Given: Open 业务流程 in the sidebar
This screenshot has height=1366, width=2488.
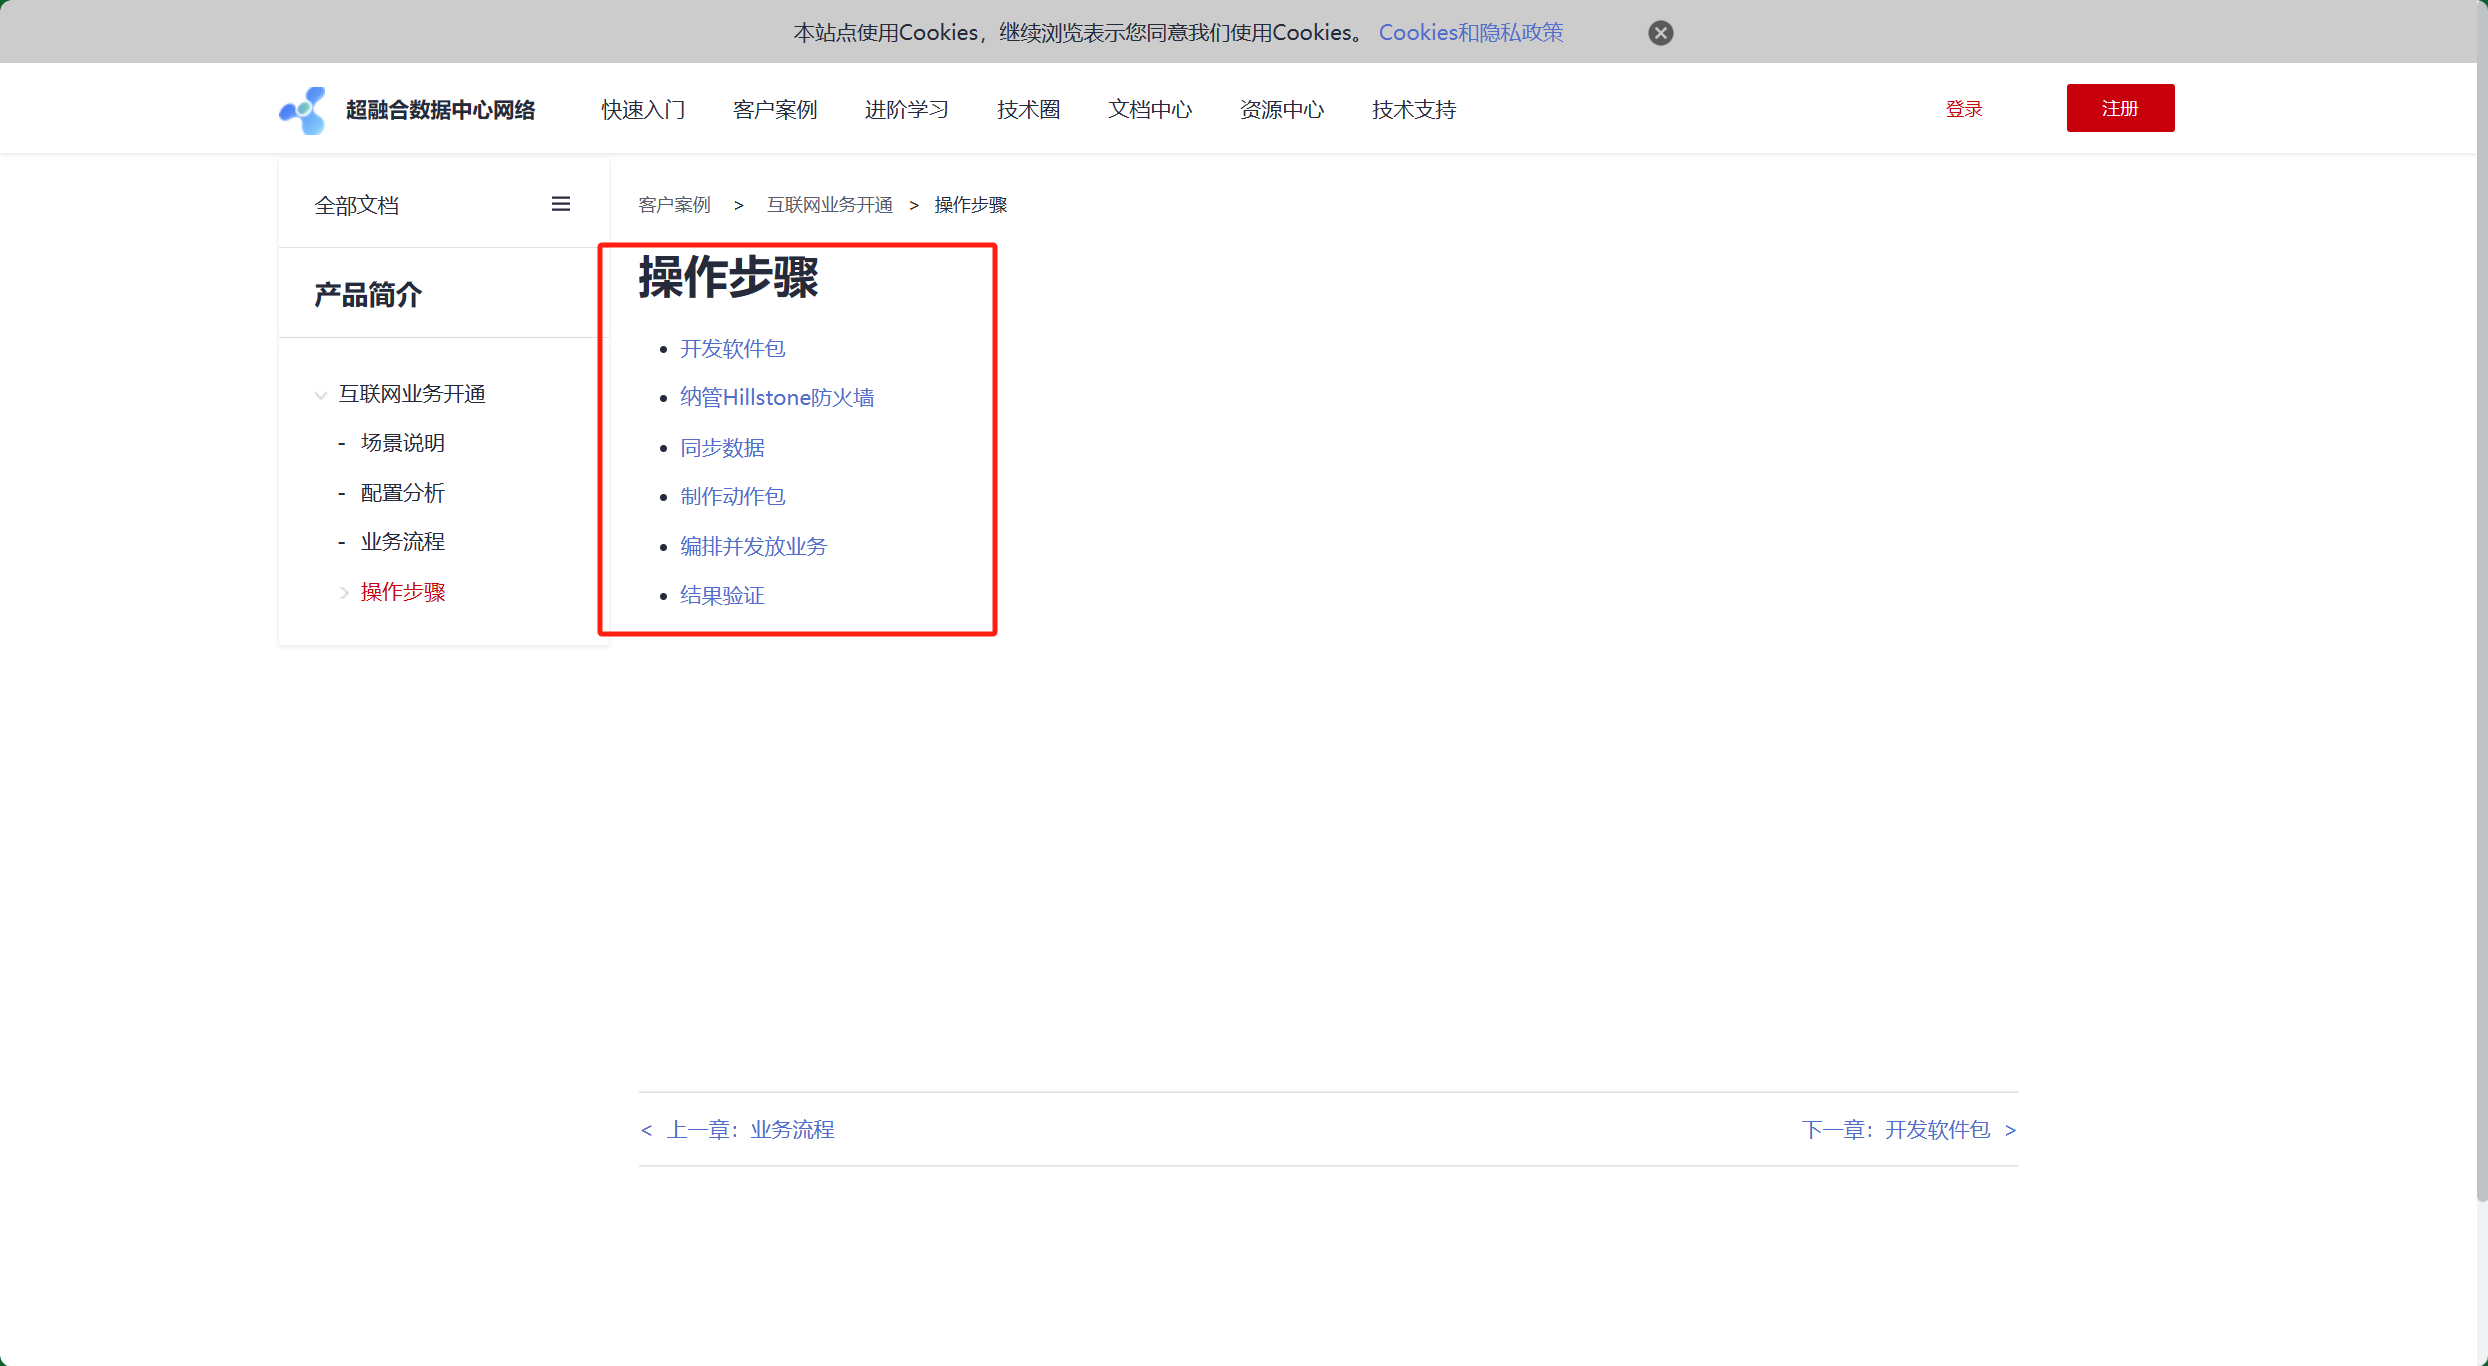Looking at the screenshot, I should [403, 542].
